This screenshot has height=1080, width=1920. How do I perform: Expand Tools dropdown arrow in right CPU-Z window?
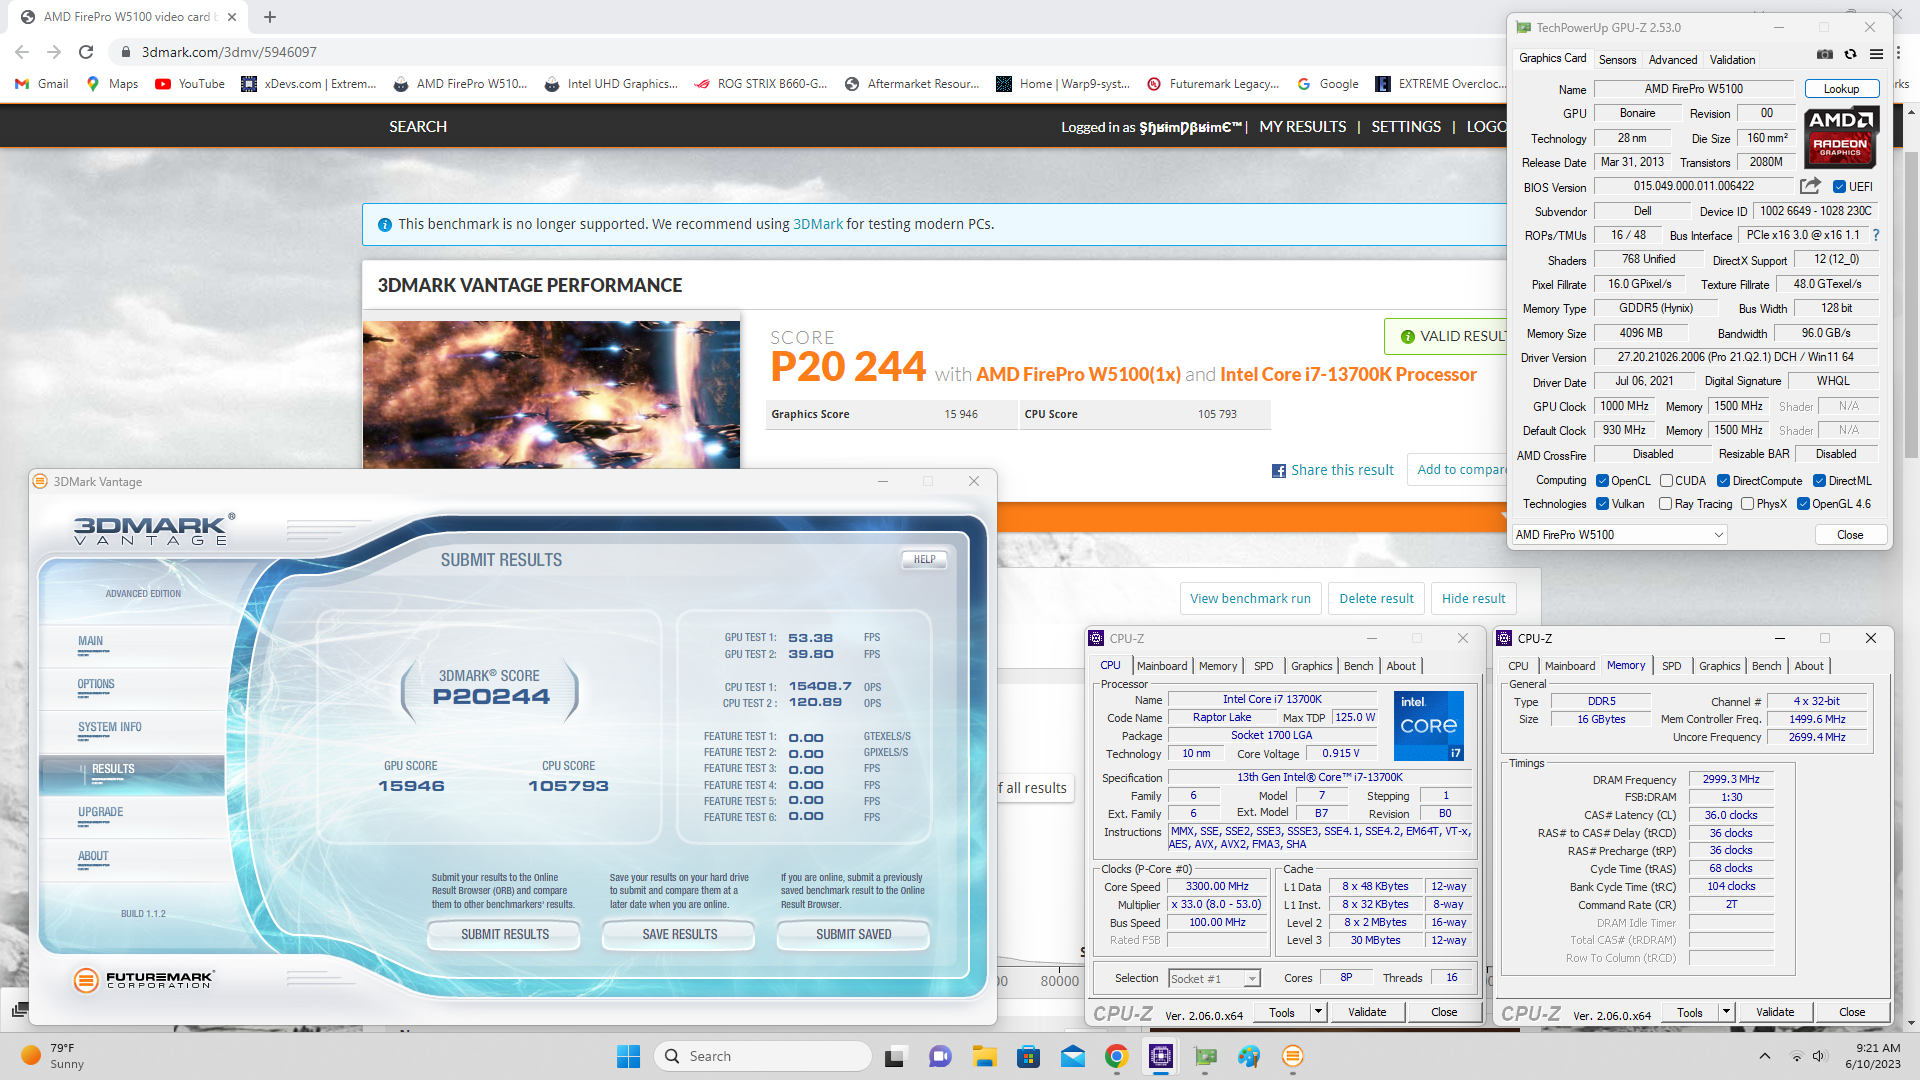coord(1726,1012)
